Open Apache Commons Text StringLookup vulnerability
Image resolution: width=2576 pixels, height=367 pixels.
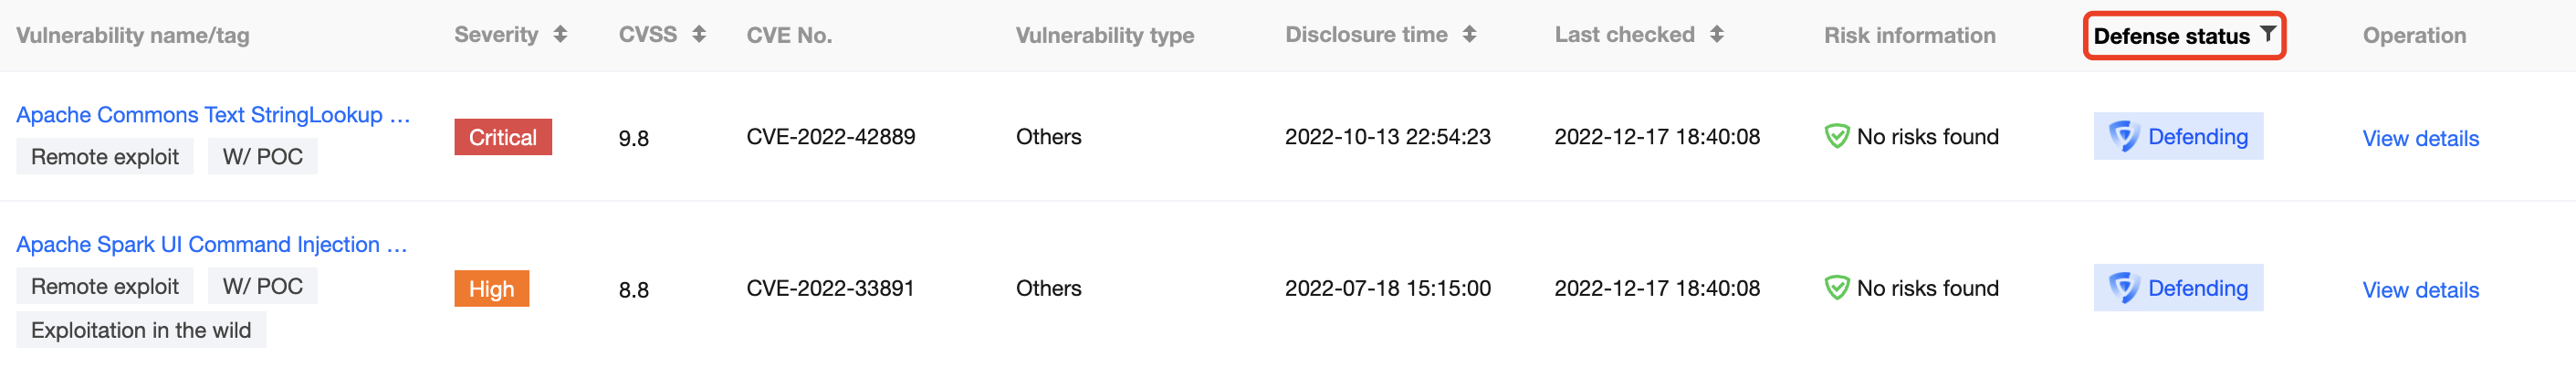coord(212,115)
